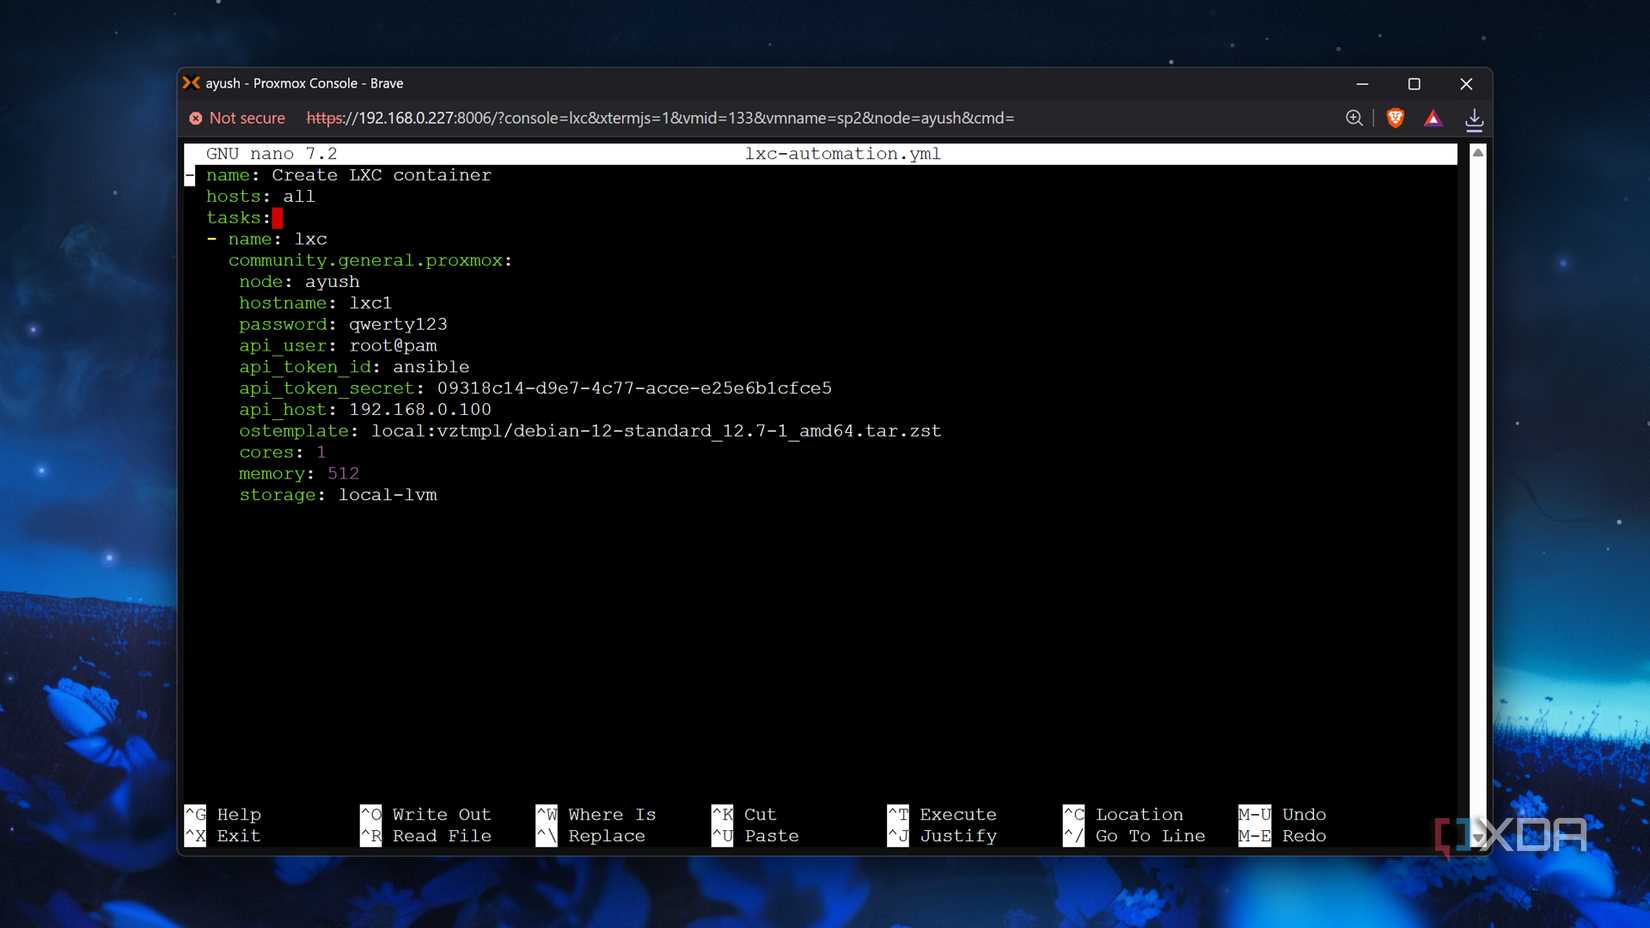
Task: Click the api_host value 192.168.0.100
Action: click(420, 410)
